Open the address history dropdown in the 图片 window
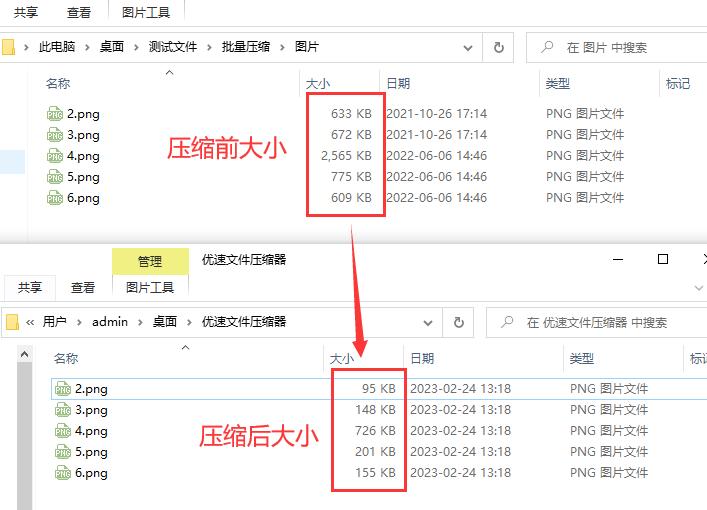This screenshot has width=707, height=510. click(468, 48)
